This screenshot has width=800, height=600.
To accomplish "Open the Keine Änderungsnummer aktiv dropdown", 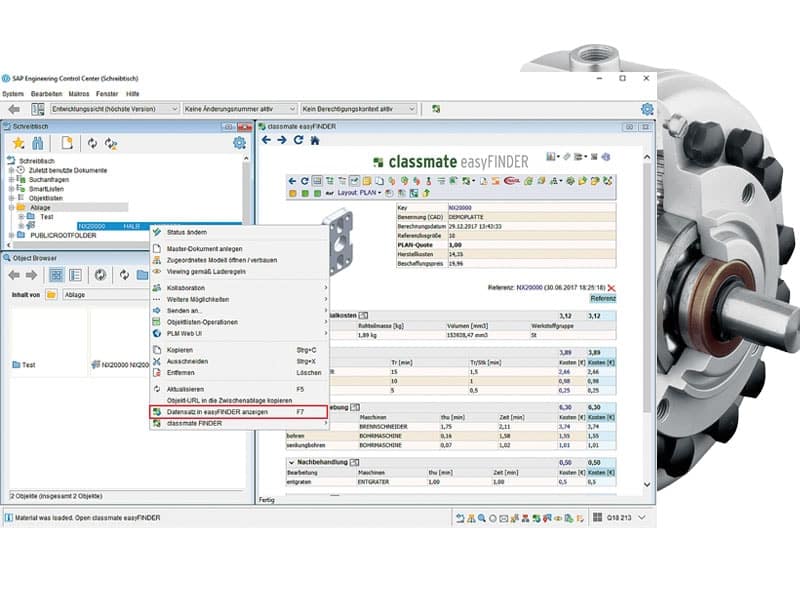I will pos(240,108).
